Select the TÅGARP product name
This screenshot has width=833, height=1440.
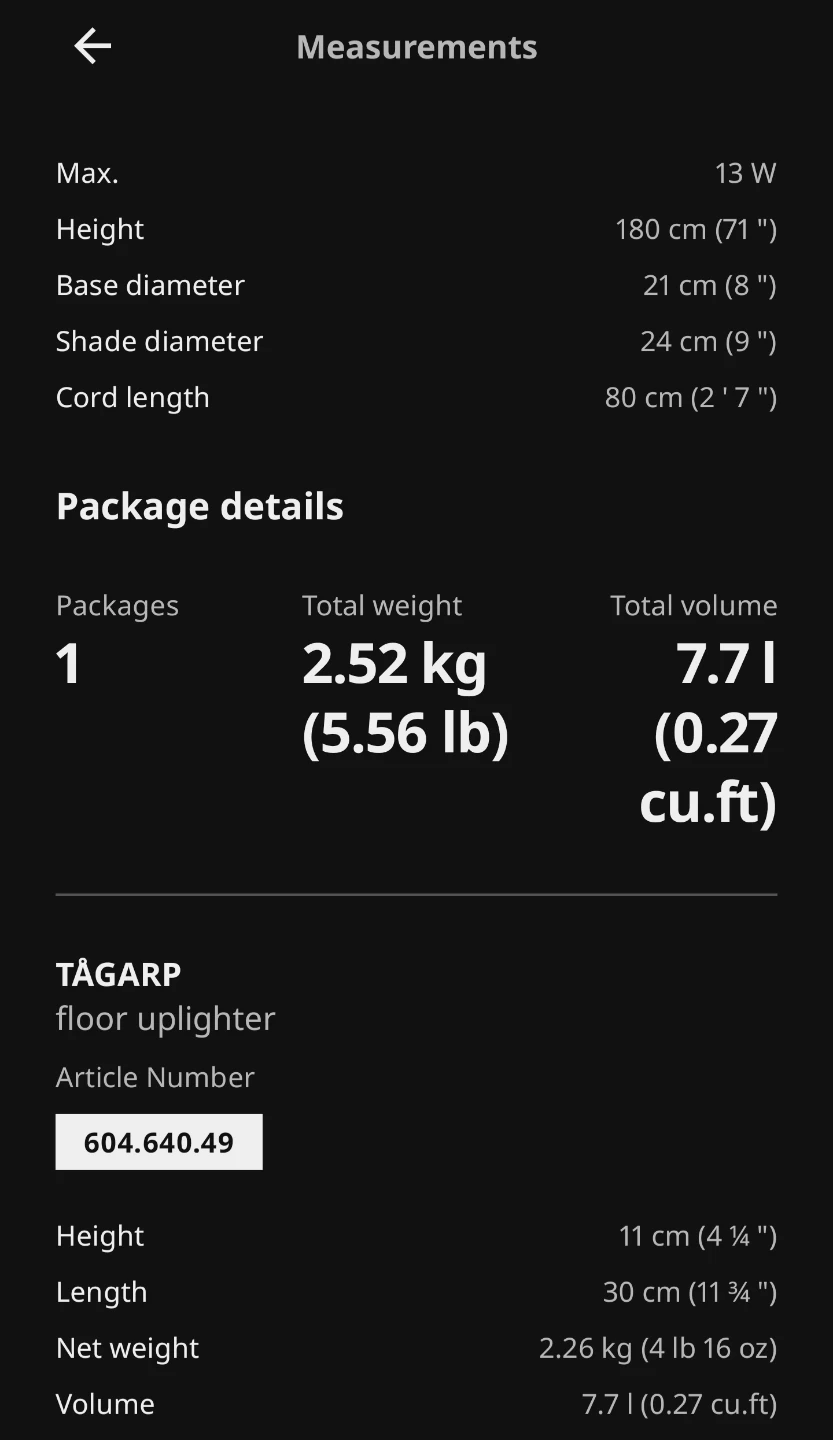[119, 974]
